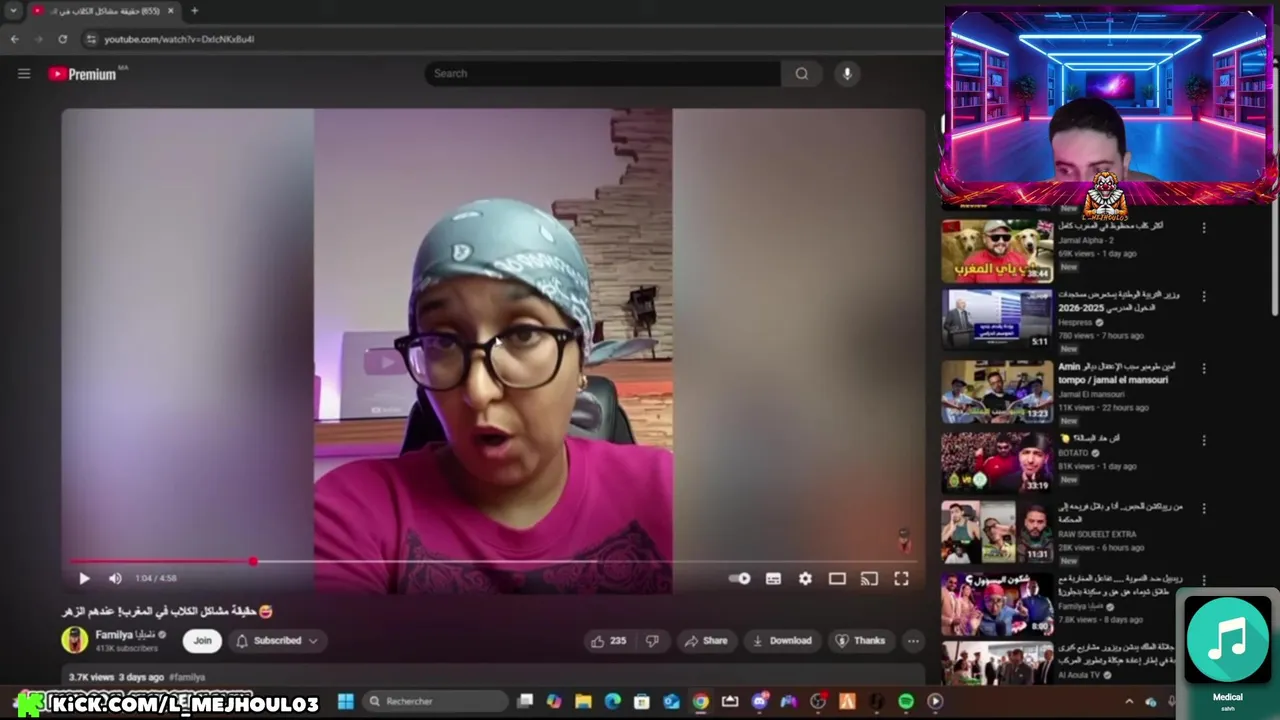Open Familya channel avatar
1280x720 pixels.
point(75,640)
